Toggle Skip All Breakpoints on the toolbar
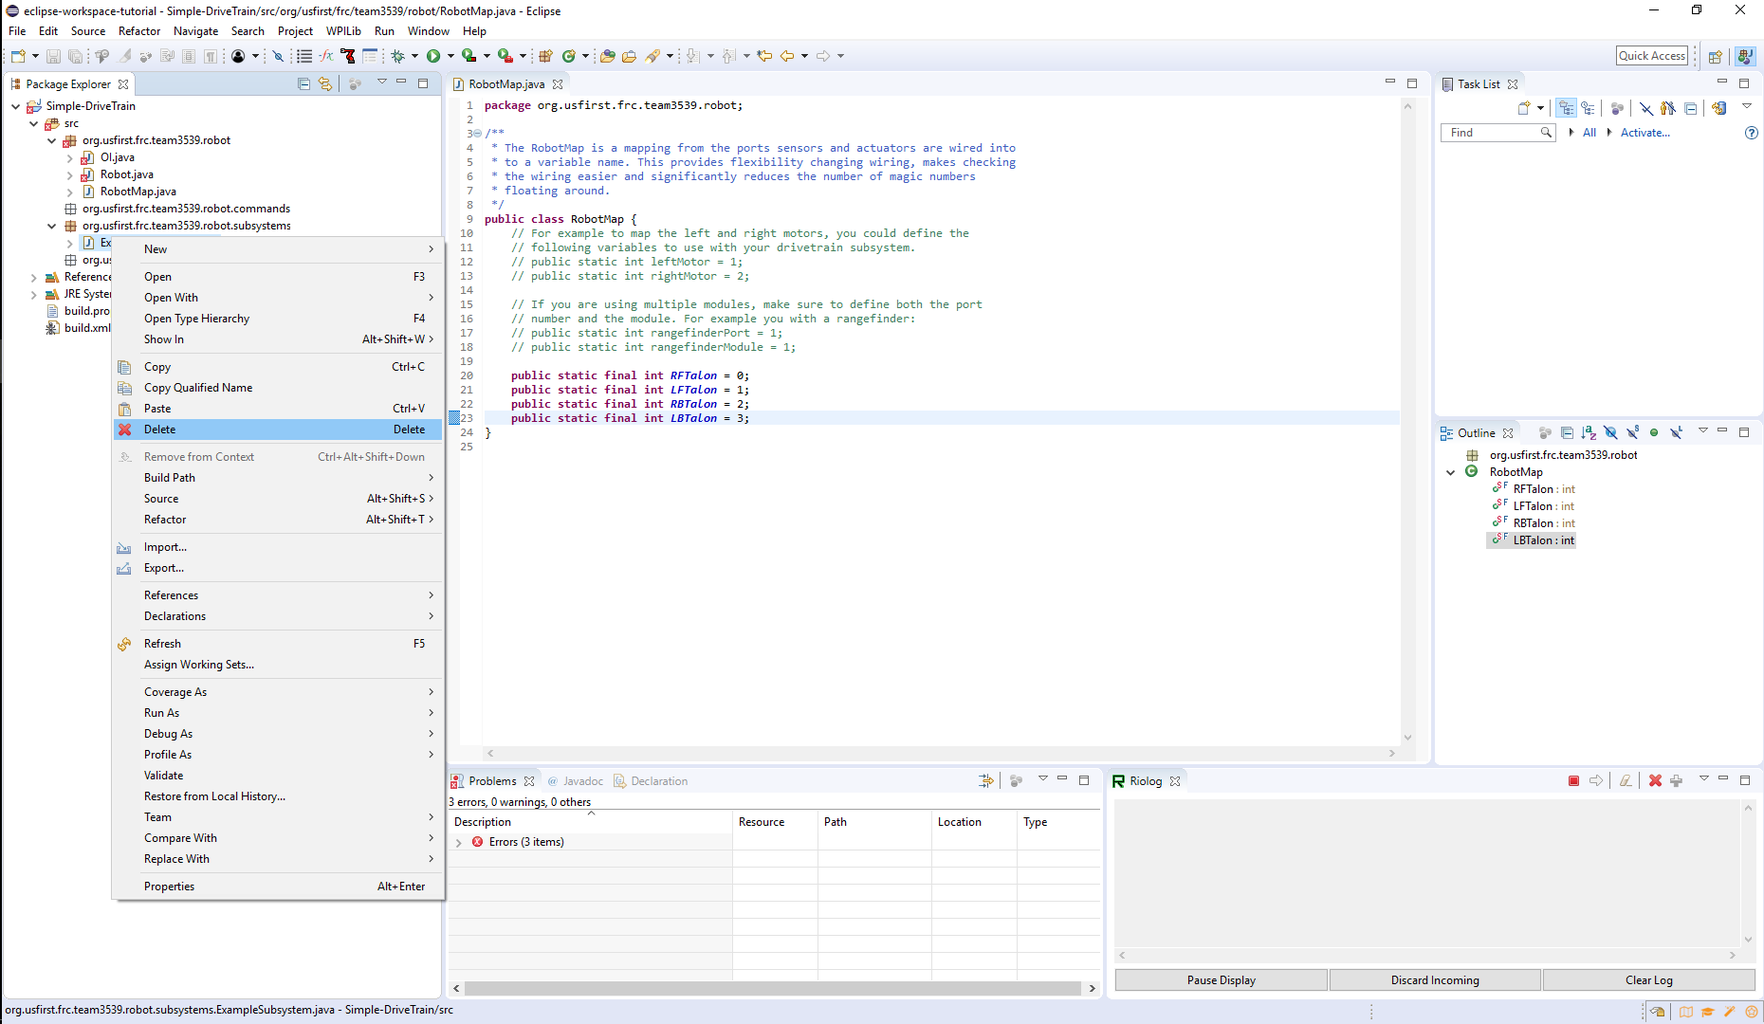 [278, 56]
